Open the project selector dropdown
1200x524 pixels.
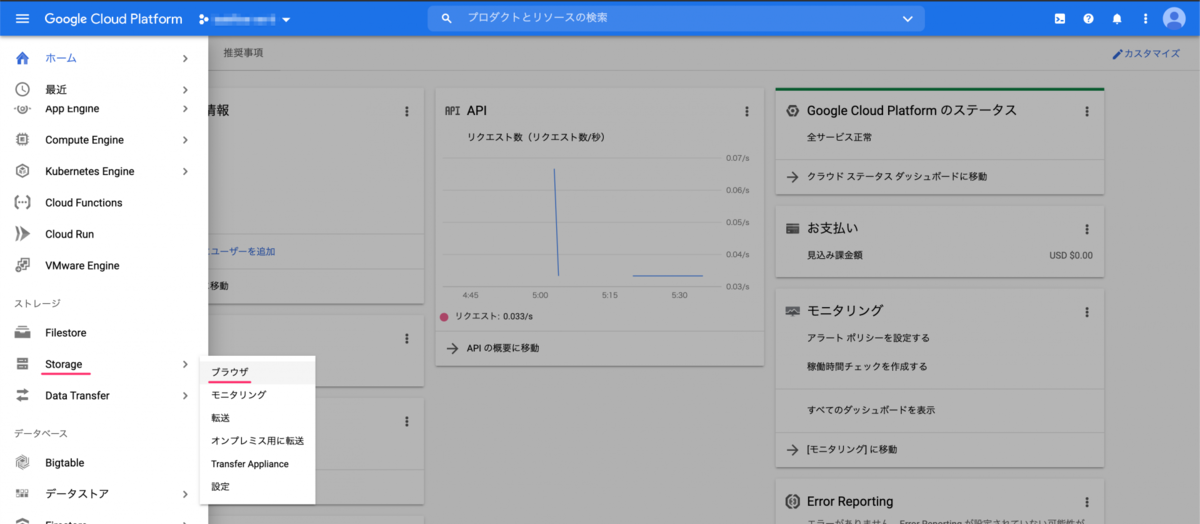(245, 19)
